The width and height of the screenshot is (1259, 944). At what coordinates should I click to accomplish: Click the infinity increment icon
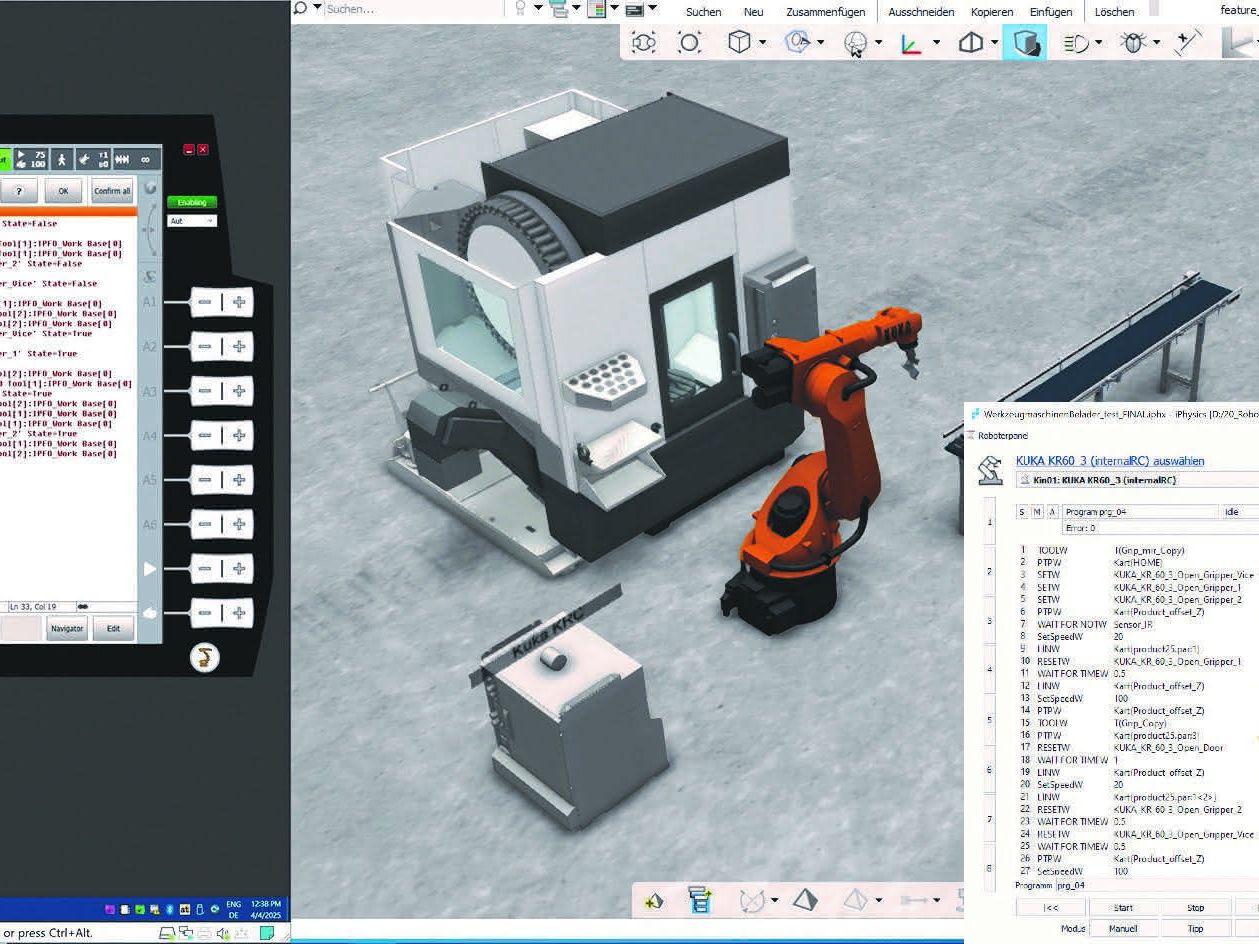[x=145, y=159]
